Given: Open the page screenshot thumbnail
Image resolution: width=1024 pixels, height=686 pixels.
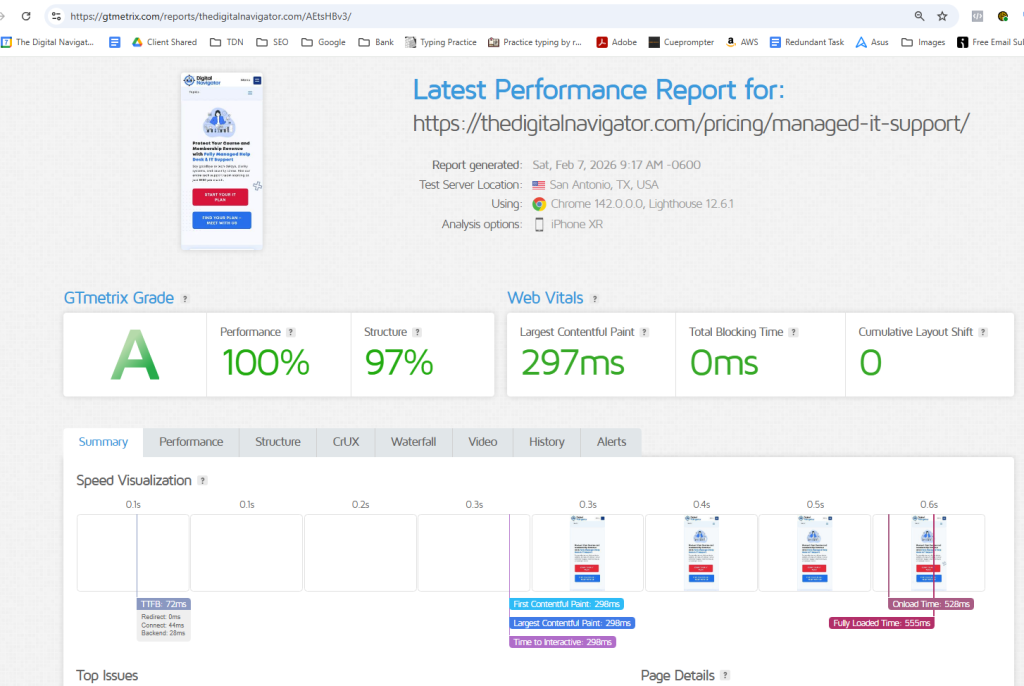Looking at the screenshot, I should (x=222, y=161).
